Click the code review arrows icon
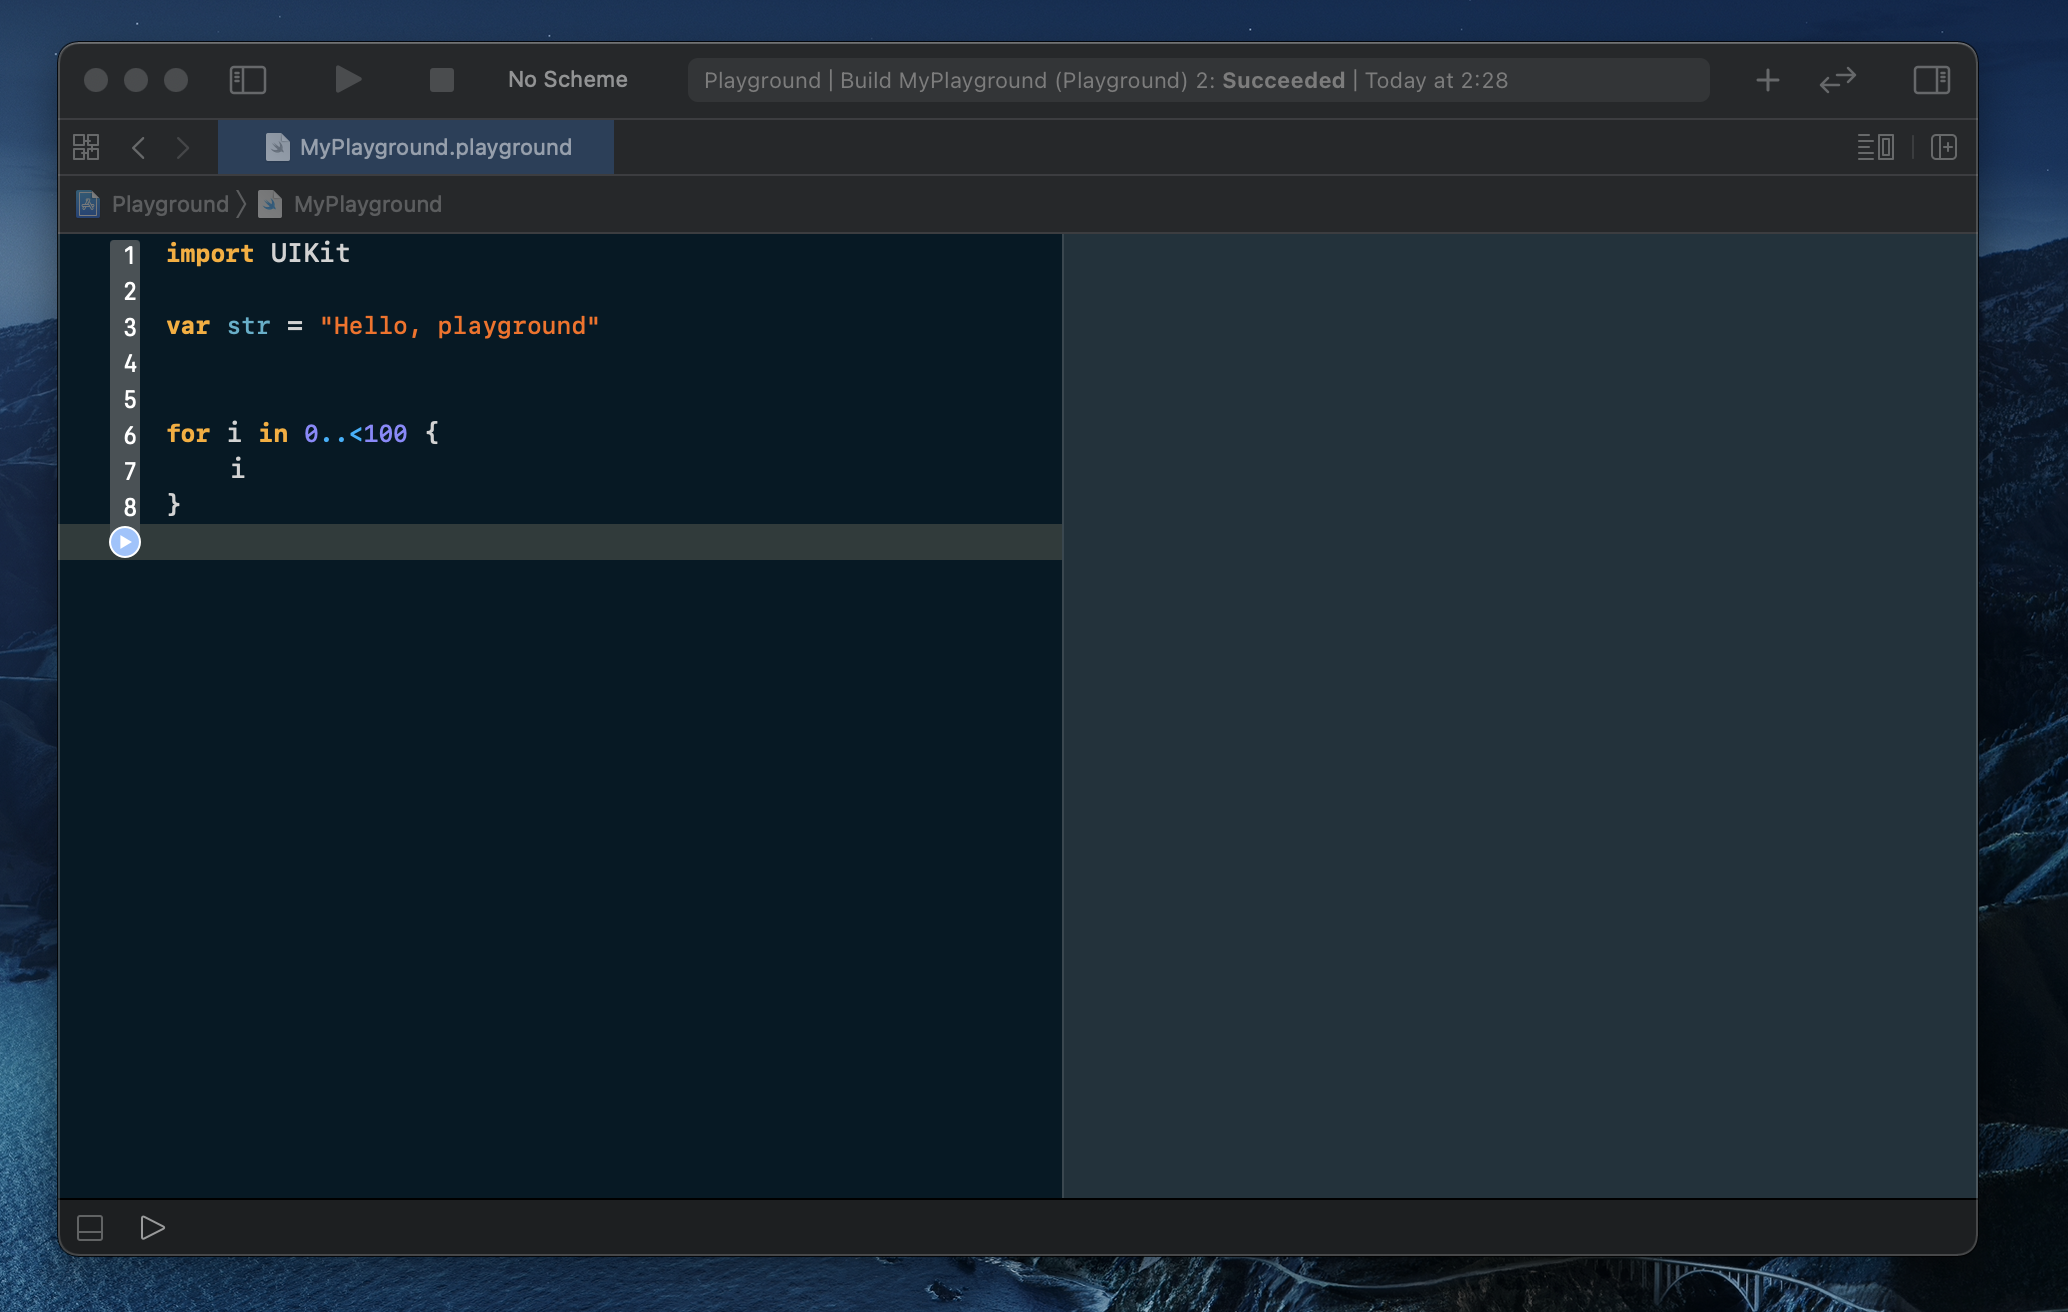This screenshot has width=2068, height=1312. (1837, 80)
